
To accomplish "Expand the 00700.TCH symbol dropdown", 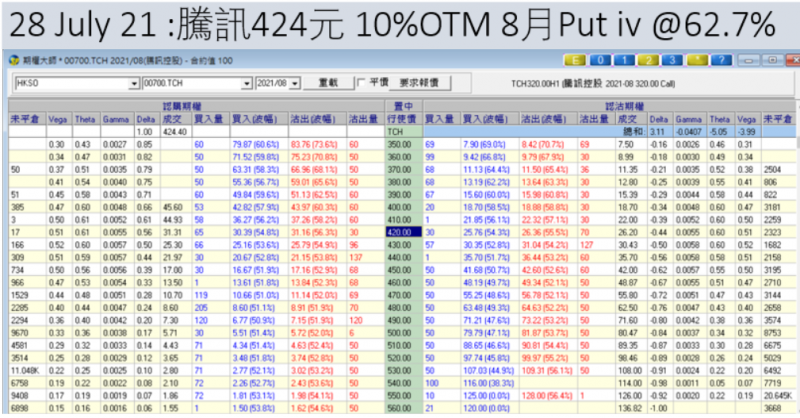I will [x=247, y=83].
